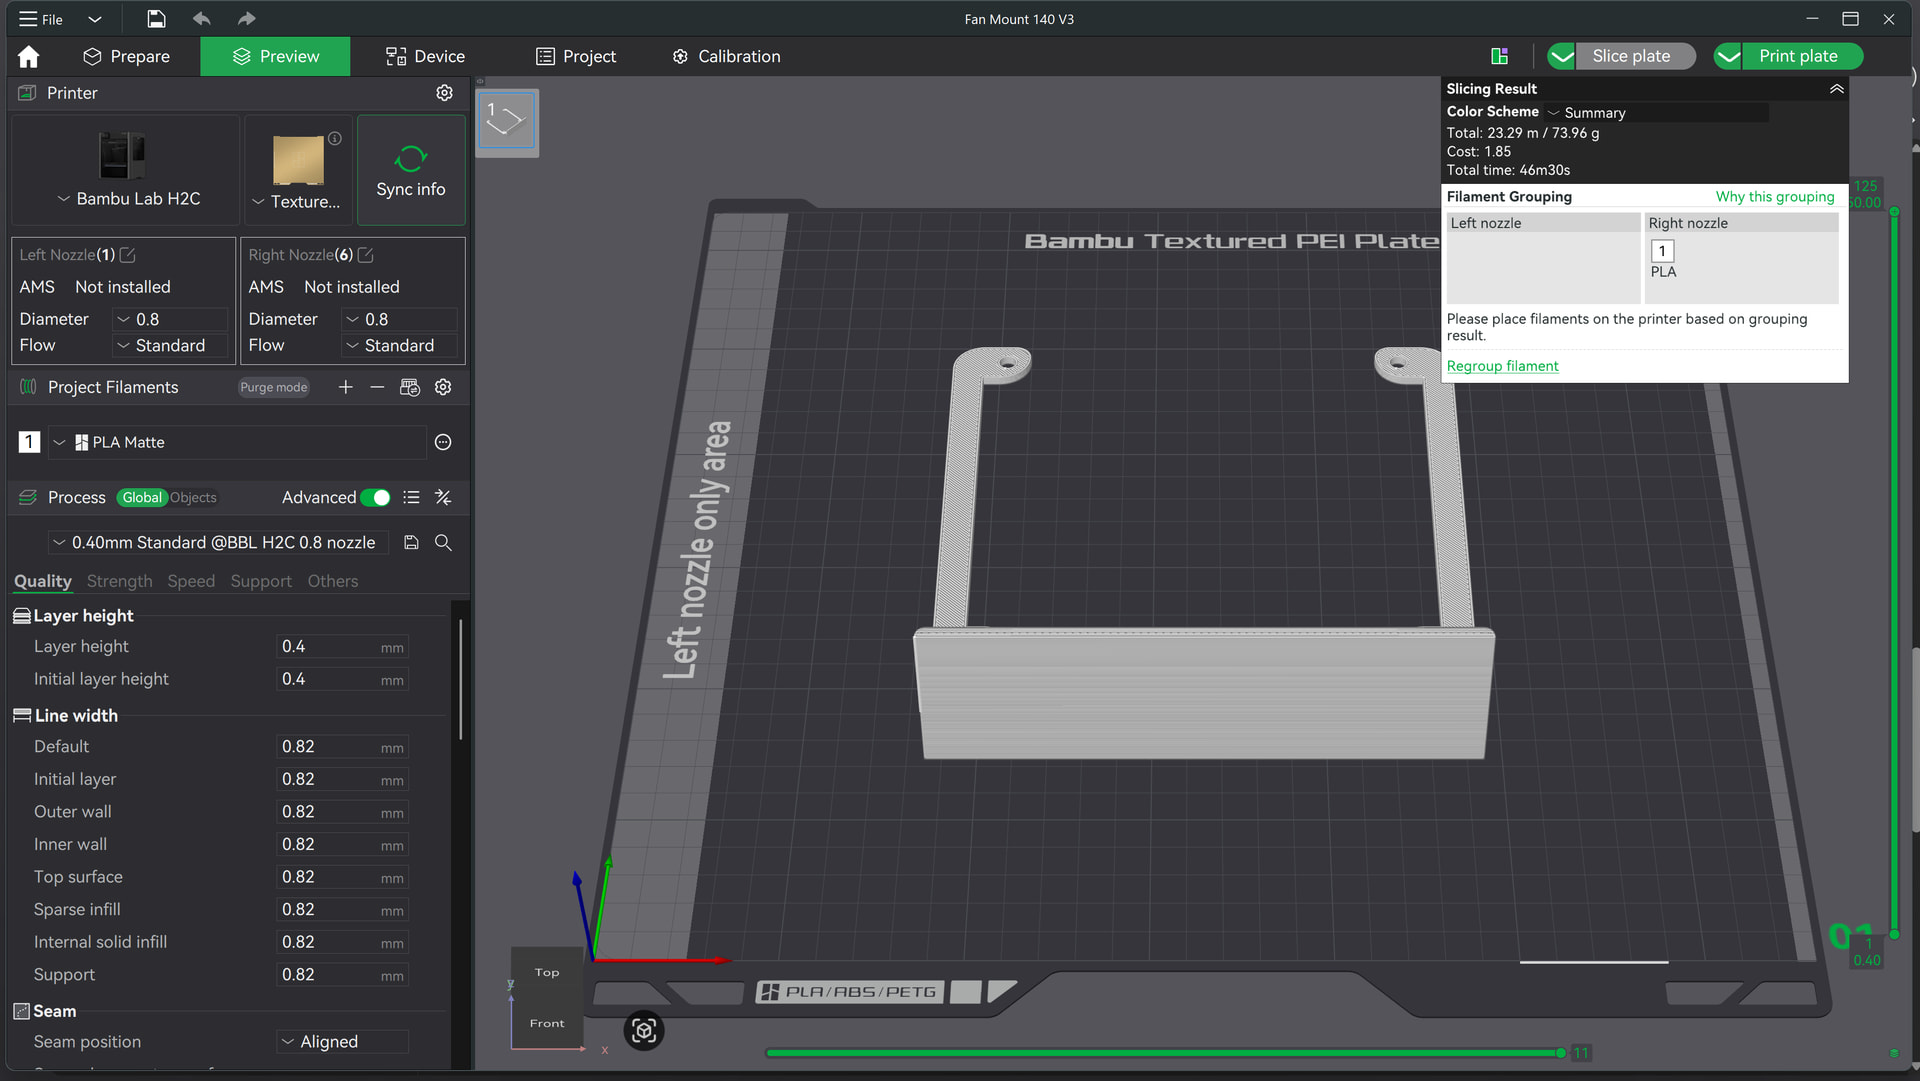
Task: Switch to Prepare tab
Action: point(126,57)
